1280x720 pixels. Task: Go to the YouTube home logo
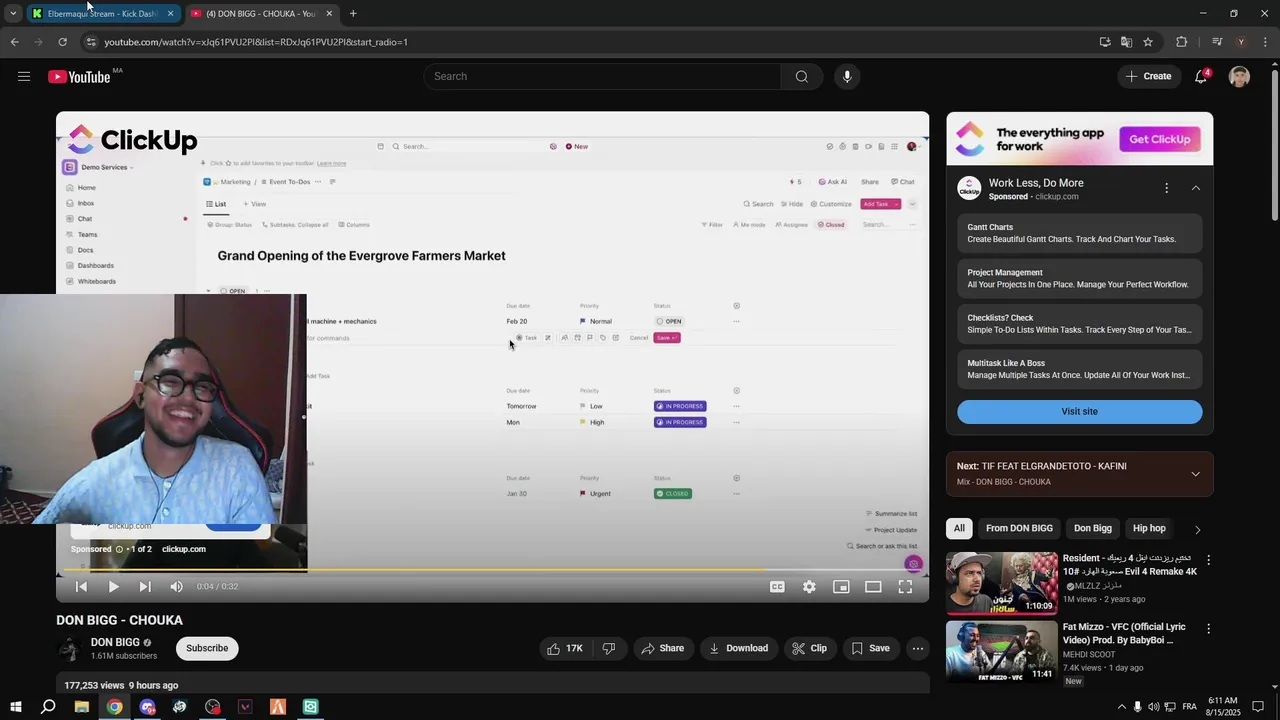click(79, 77)
